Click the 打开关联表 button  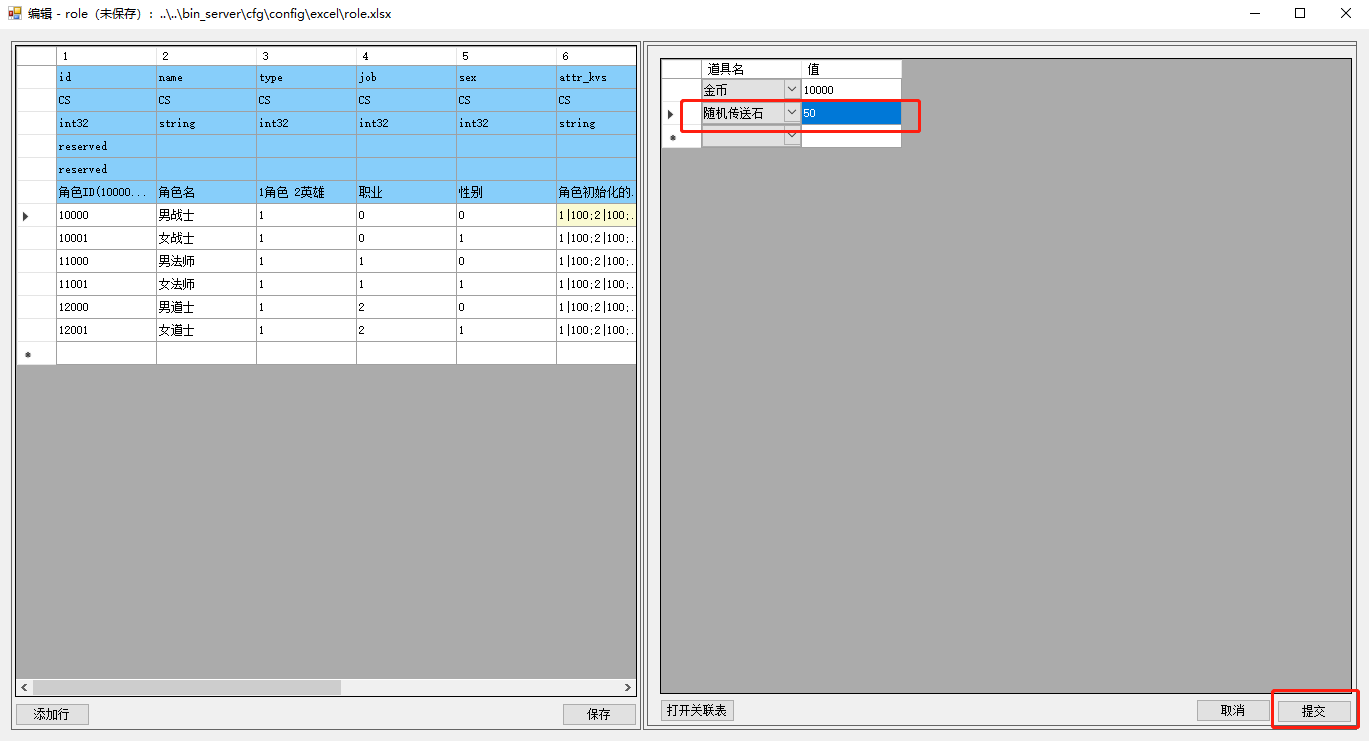[x=698, y=711]
